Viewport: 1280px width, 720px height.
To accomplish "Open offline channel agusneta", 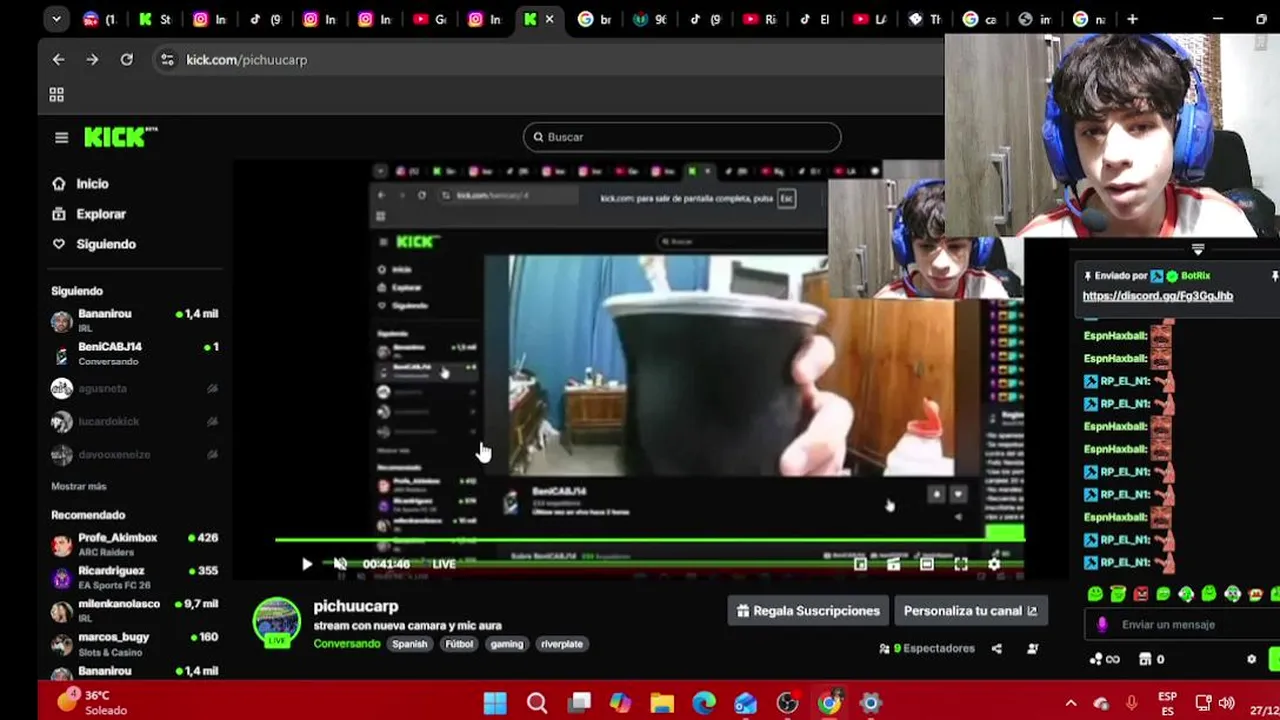I will pos(135,388).
